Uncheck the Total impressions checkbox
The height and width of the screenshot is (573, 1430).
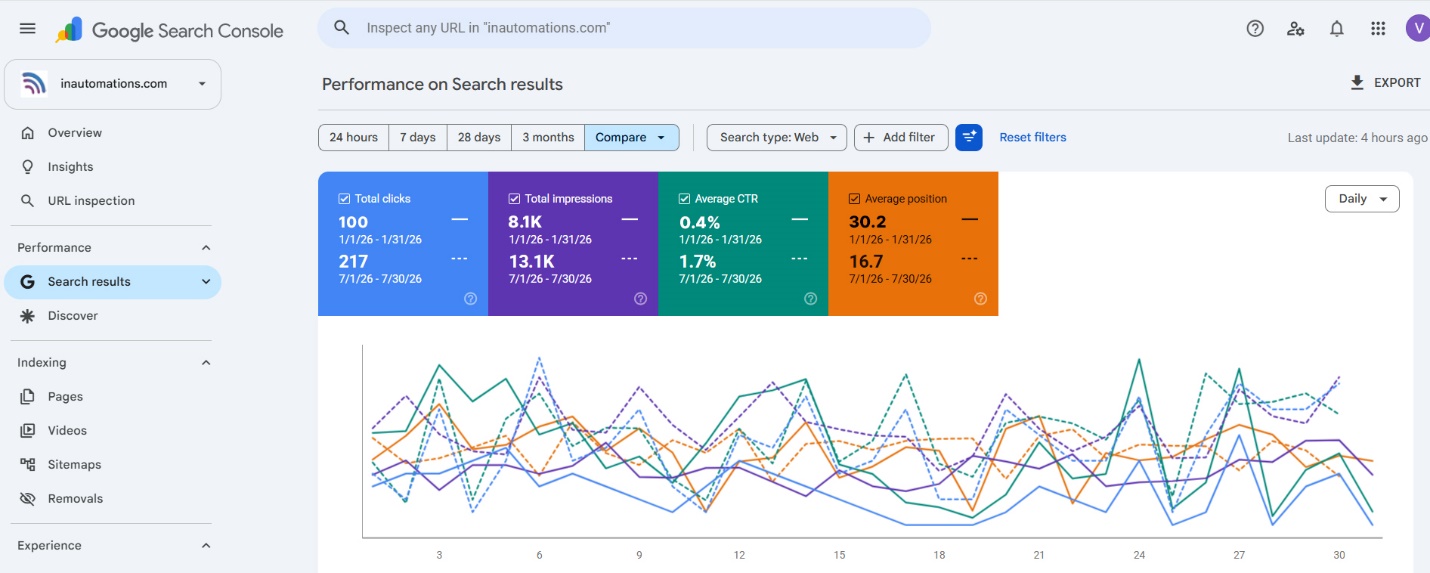(x=514, y=199)
